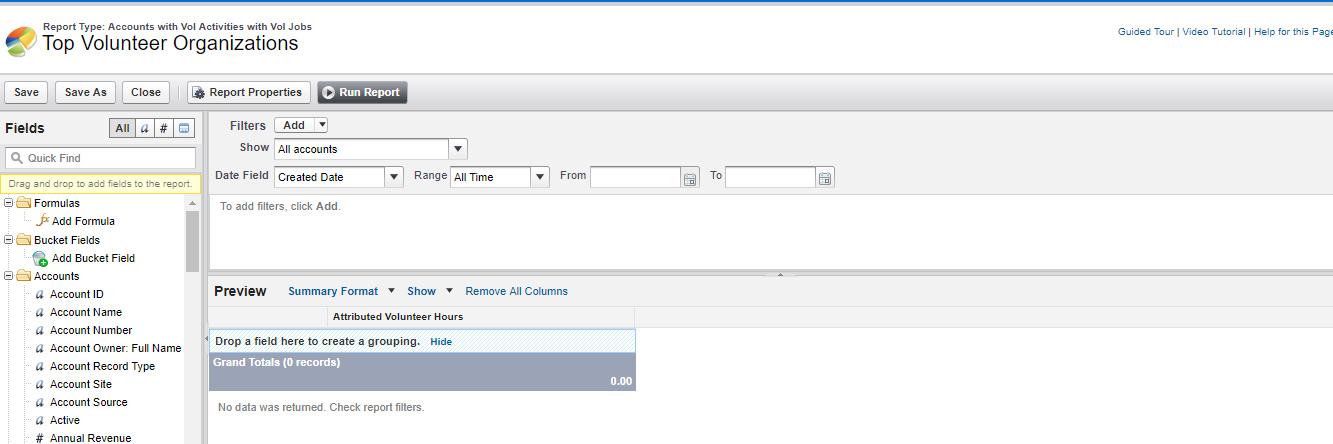The width and height of the screenshot is (1333, 444).
Task: Collapse the Bucket Fields folder
Action: pos(9,240)
